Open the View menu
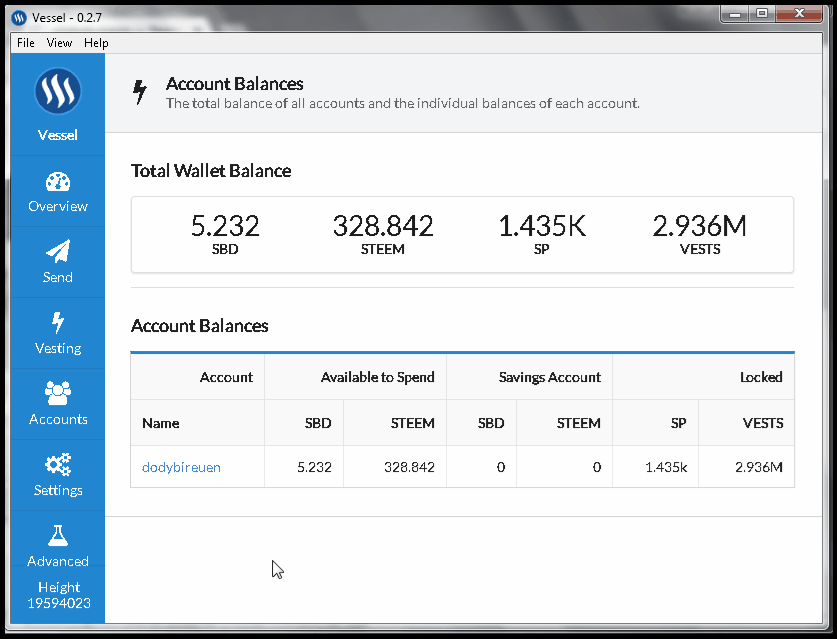Image resolution: width=837 pixels, height=639 pixels. (x=59, y=43)
